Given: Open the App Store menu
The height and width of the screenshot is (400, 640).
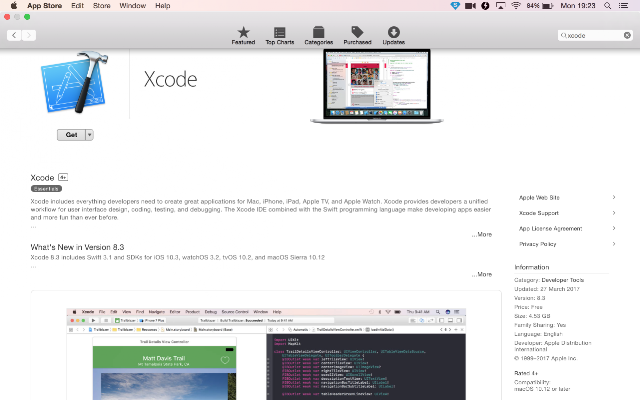Looking at the screenshot, I should (x=44, y=6).
